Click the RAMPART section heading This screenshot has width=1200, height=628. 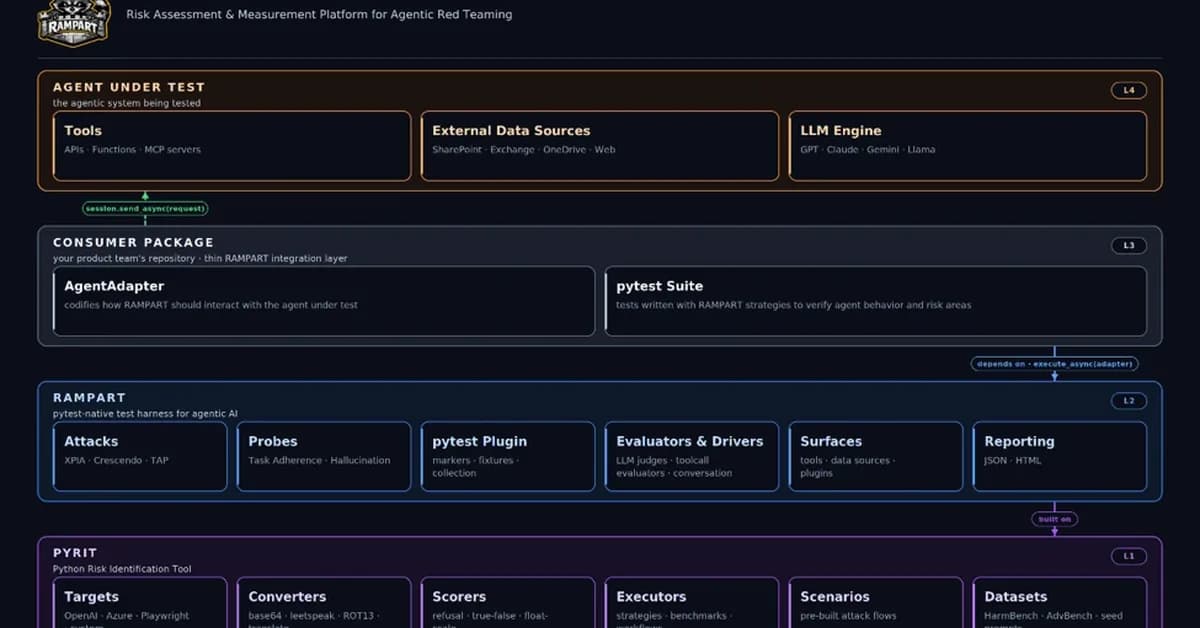pyautogui.click(x=89, y=398)
